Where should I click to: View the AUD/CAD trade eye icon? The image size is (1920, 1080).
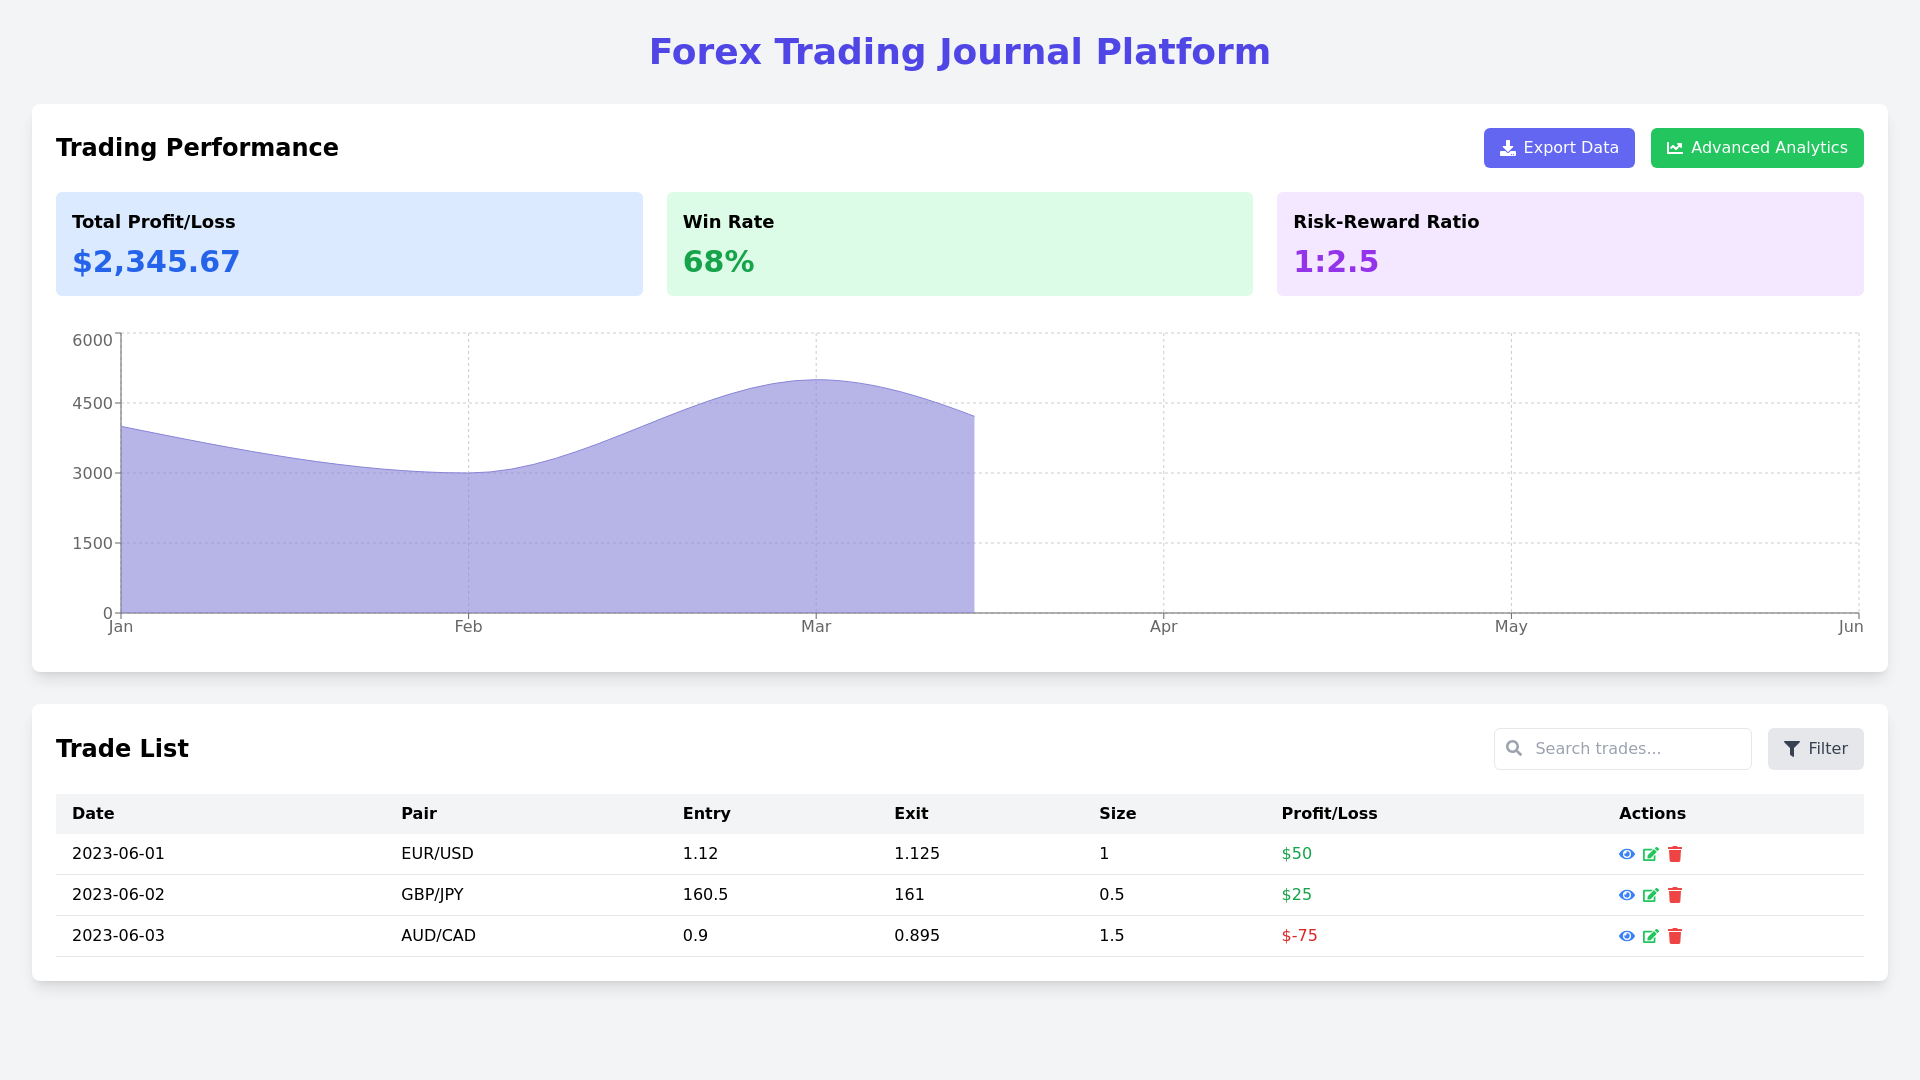[1626, 936]
